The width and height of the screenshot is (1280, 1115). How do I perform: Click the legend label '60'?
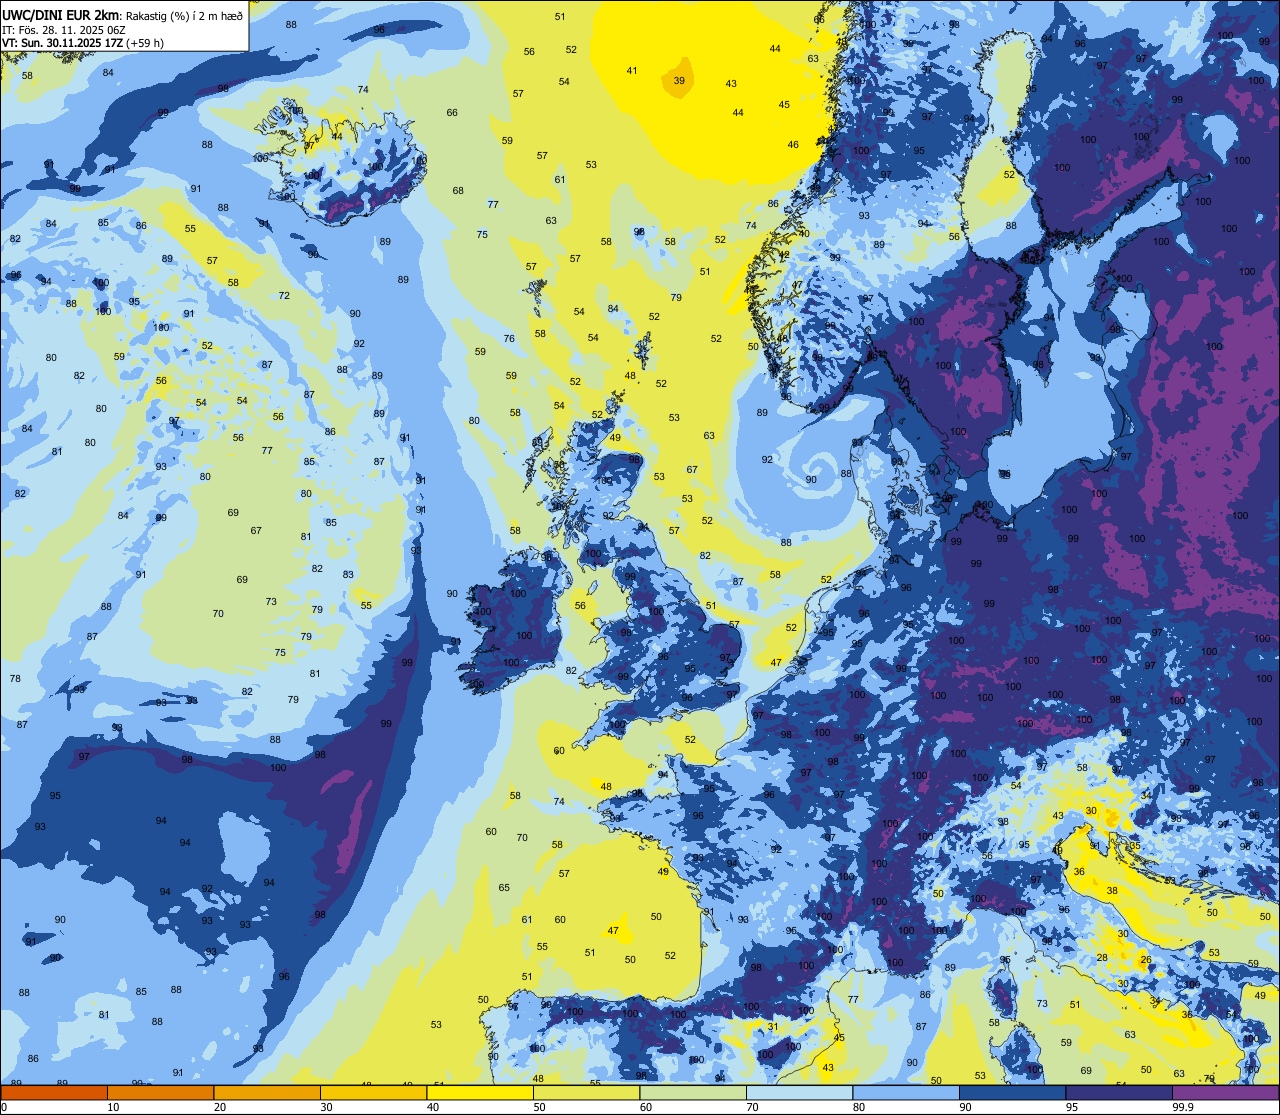pyautogui.click(x=646, y=1107)
